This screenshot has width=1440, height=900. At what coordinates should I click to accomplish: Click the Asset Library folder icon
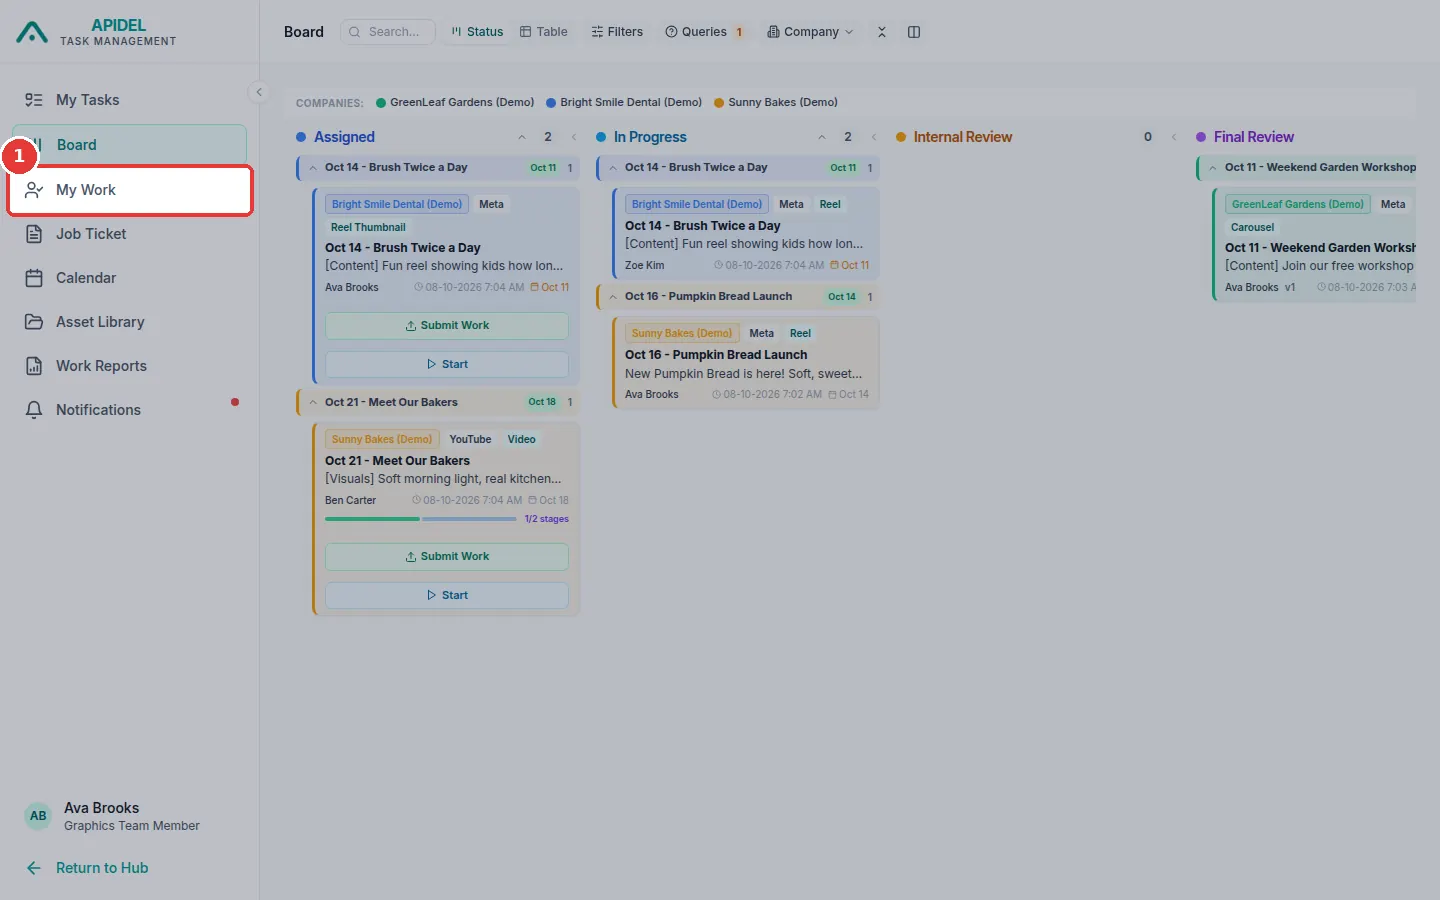coord(34,322)
